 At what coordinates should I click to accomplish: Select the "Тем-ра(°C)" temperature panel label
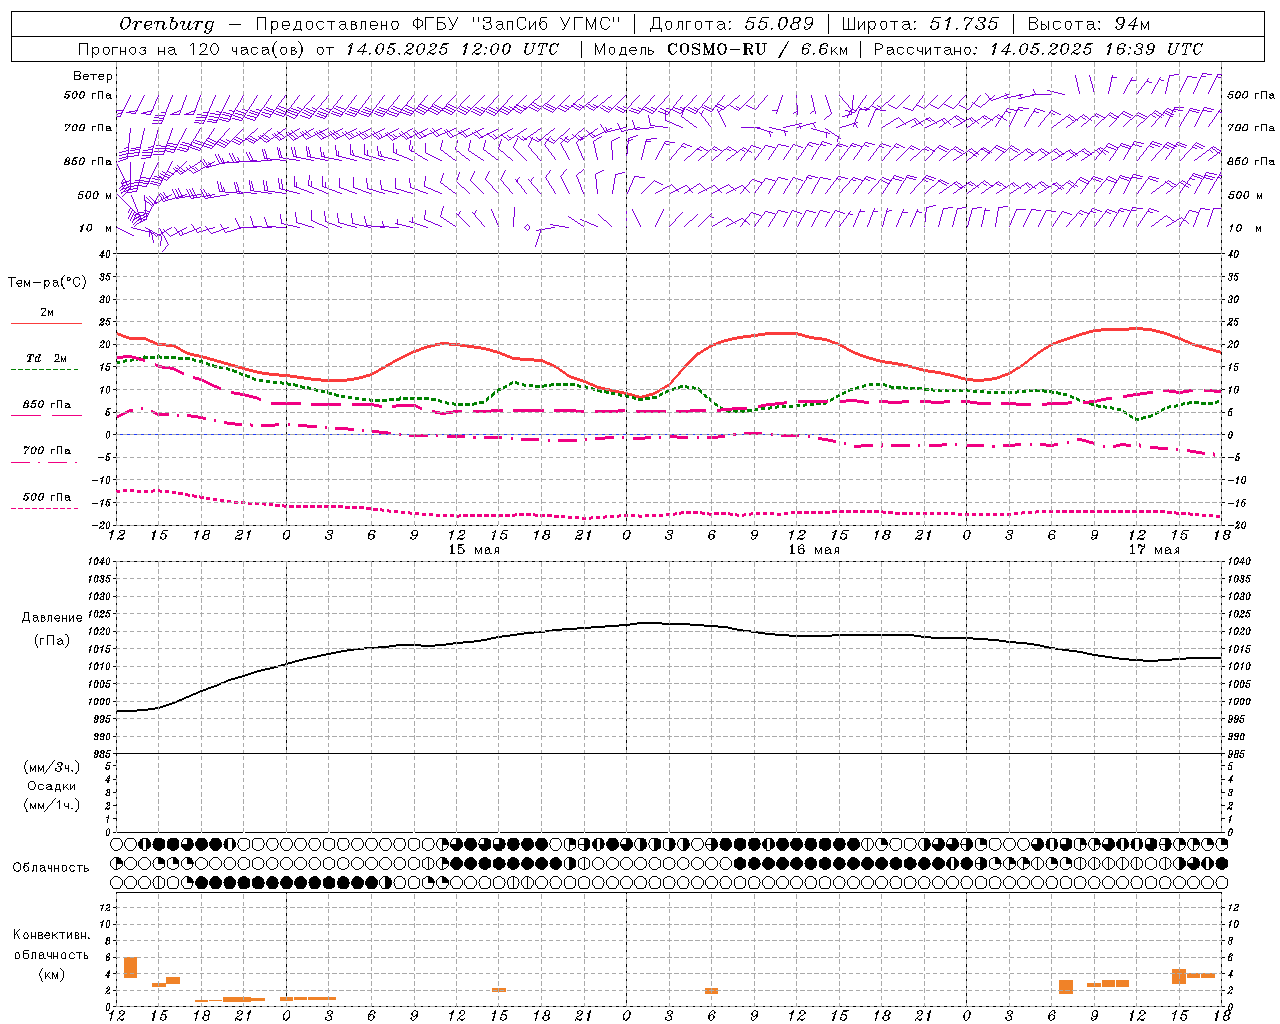click(x=47, y=283)
